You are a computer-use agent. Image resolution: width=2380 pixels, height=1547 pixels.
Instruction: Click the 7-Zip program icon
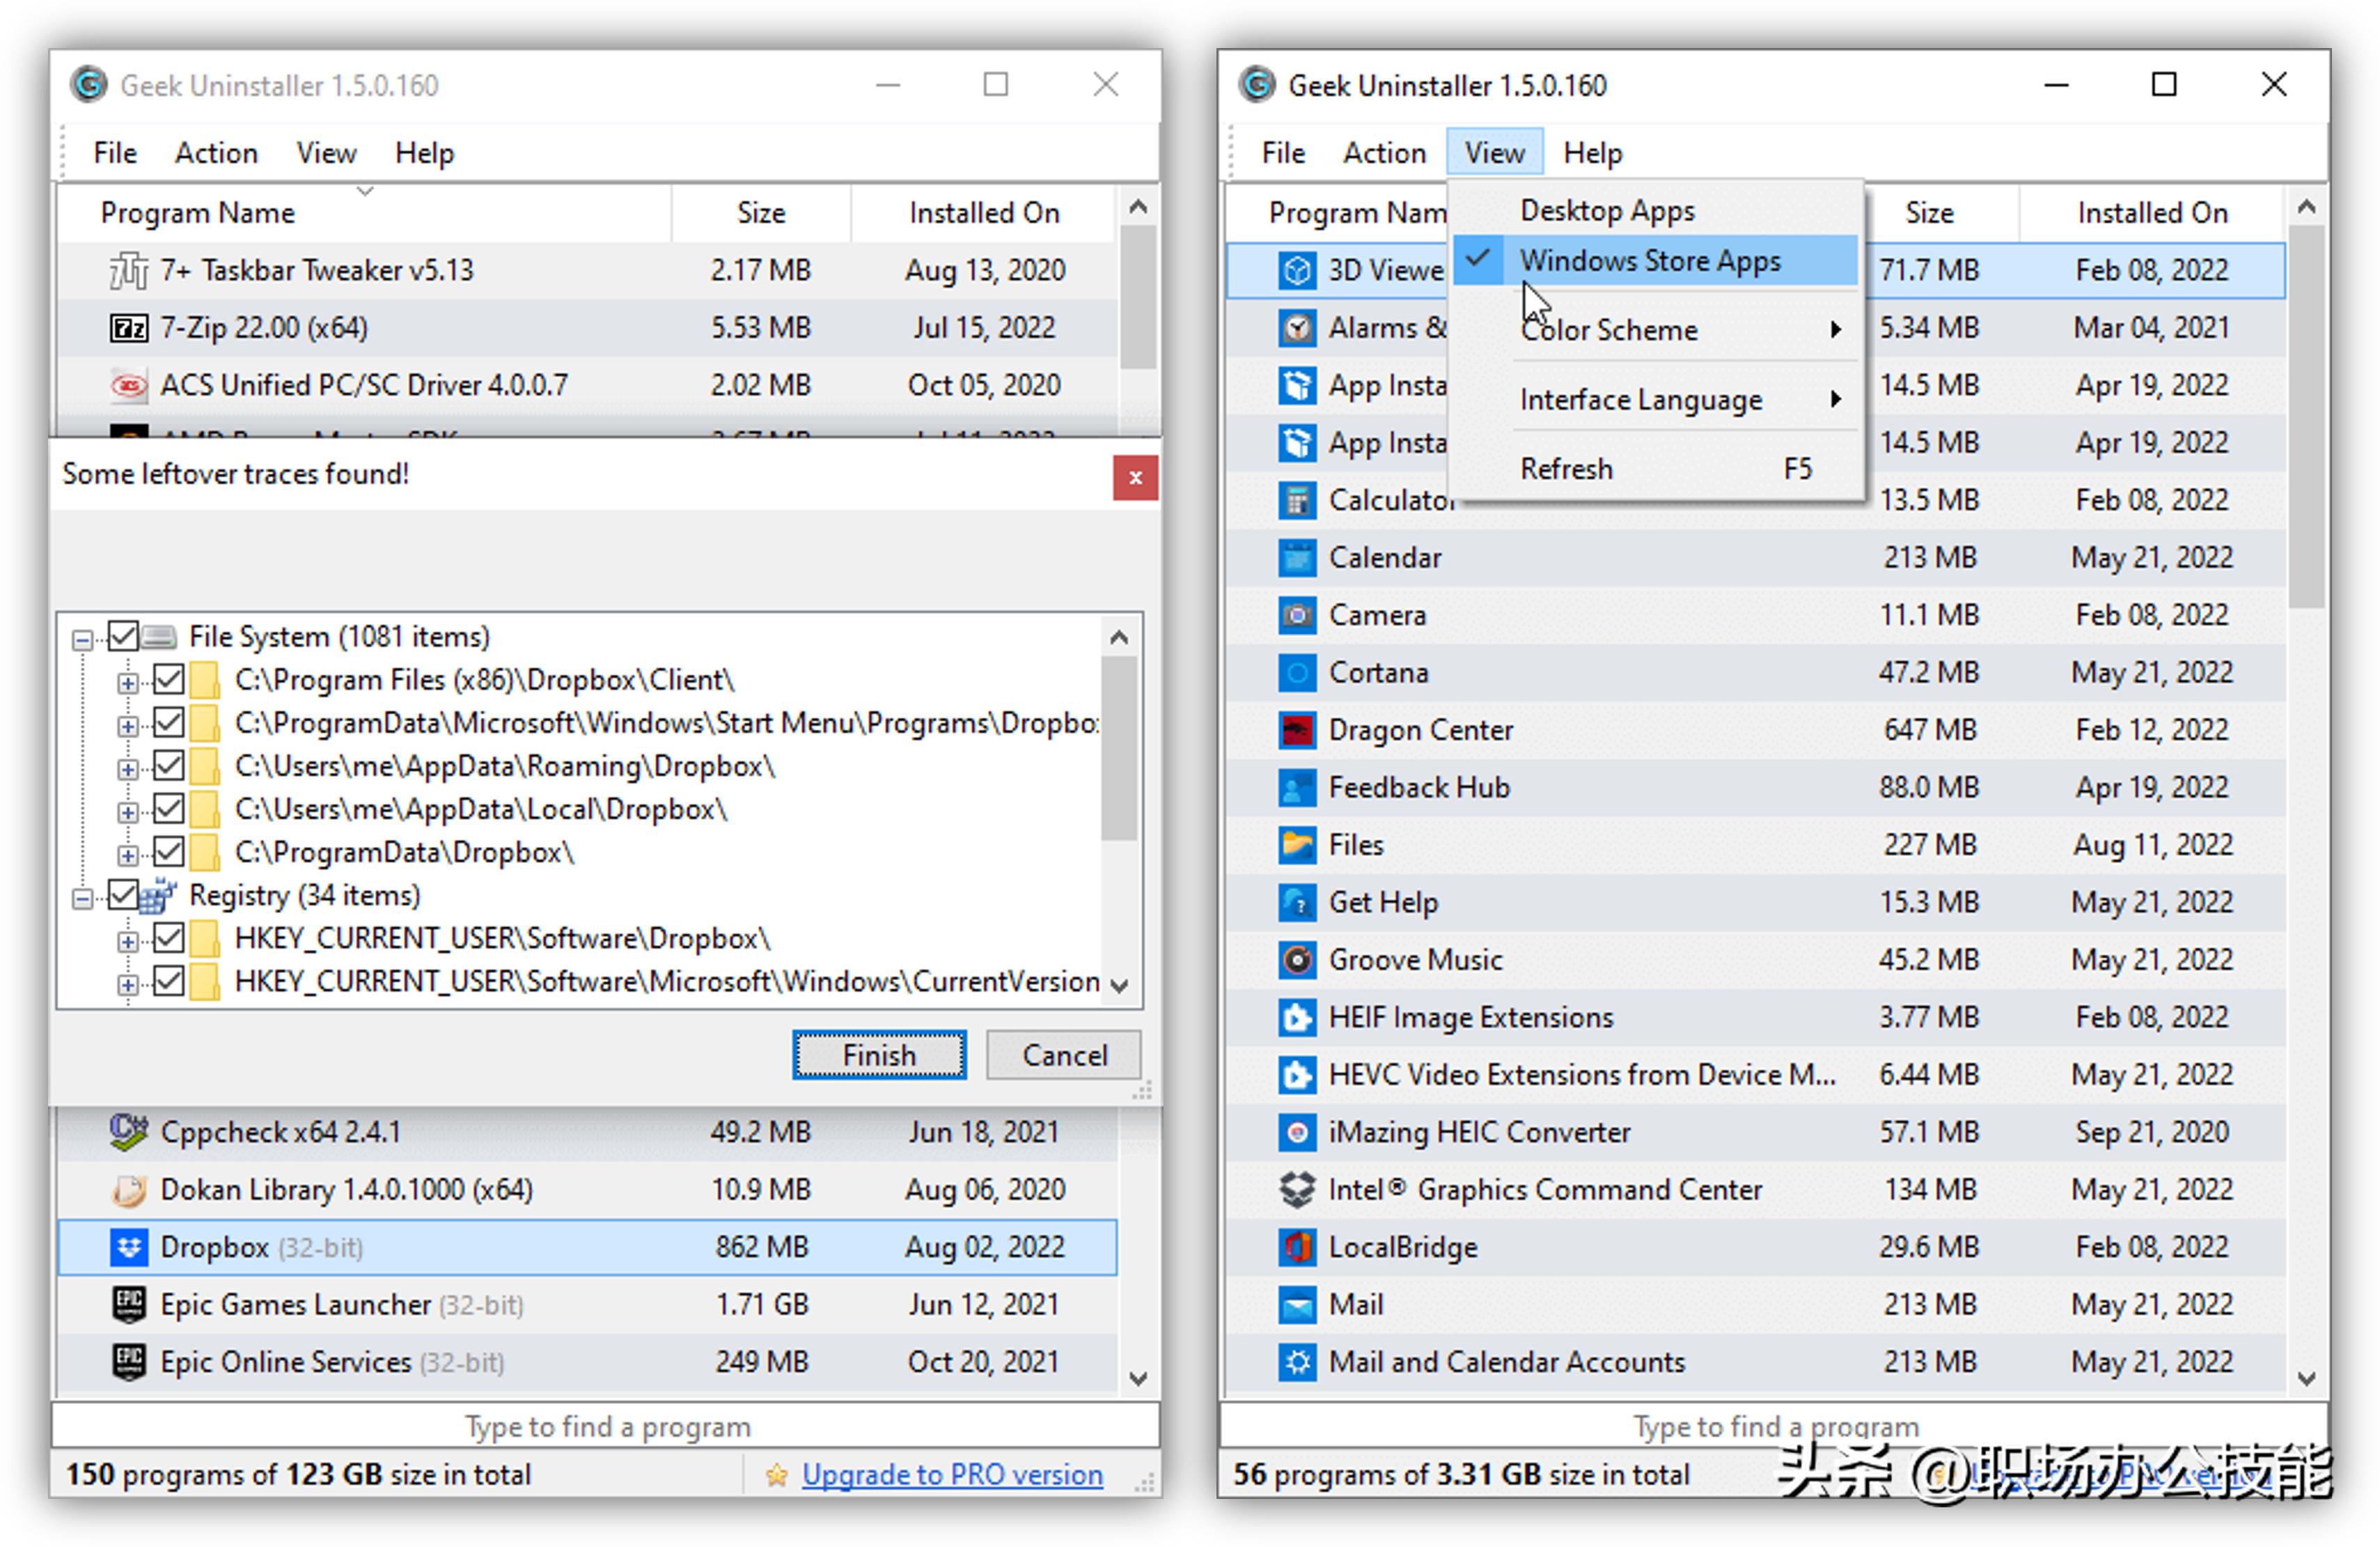(128, 328)
